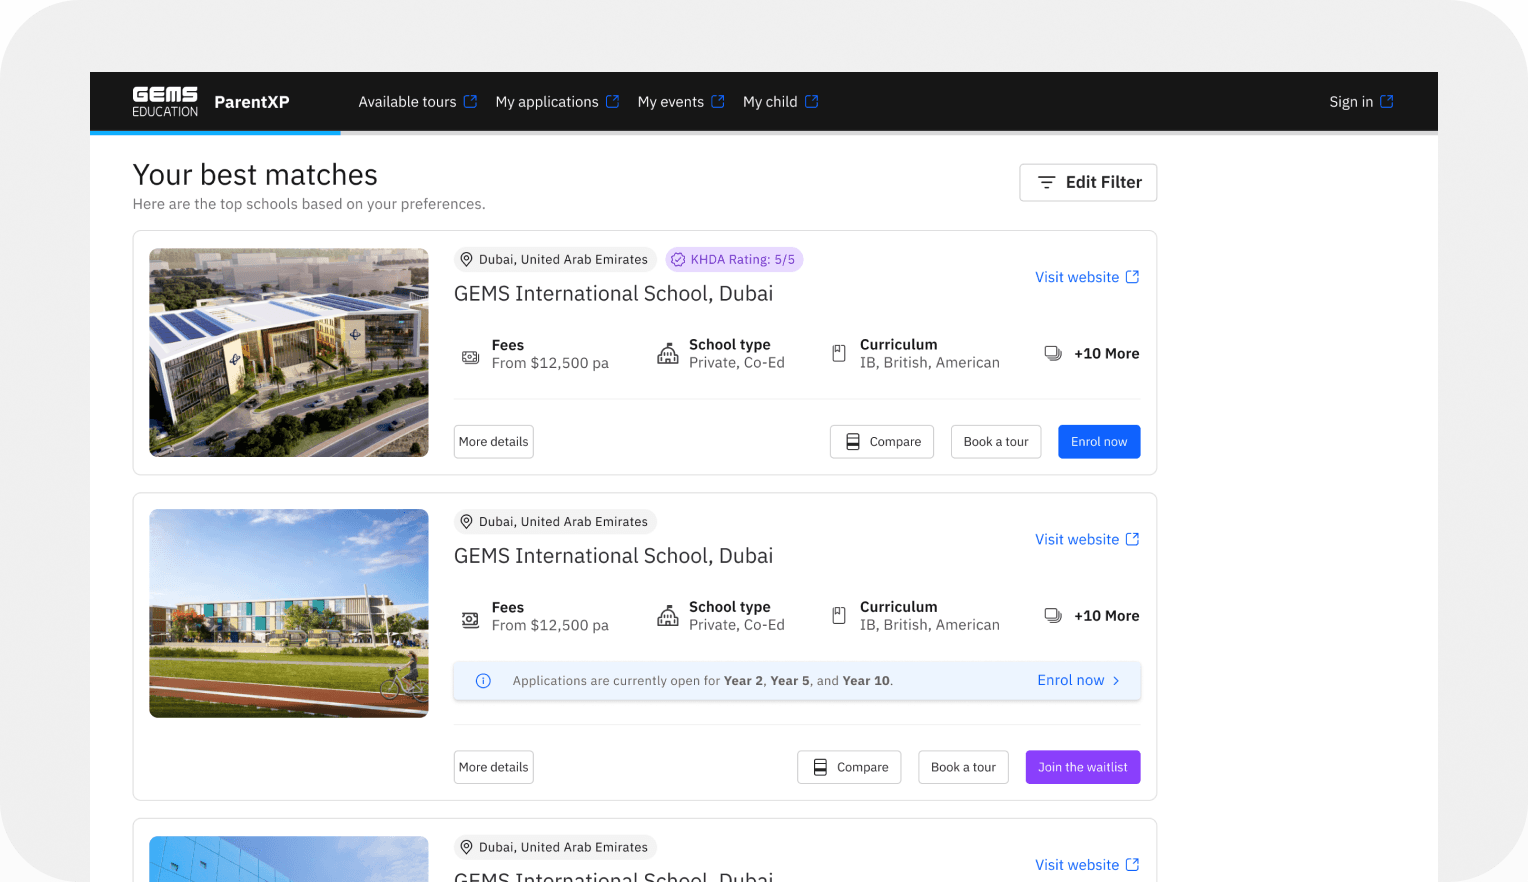Click Book a tour on the second card
Image resolution: width=1528 pixels, height=882 pixels.
click(x=962, y=767)
